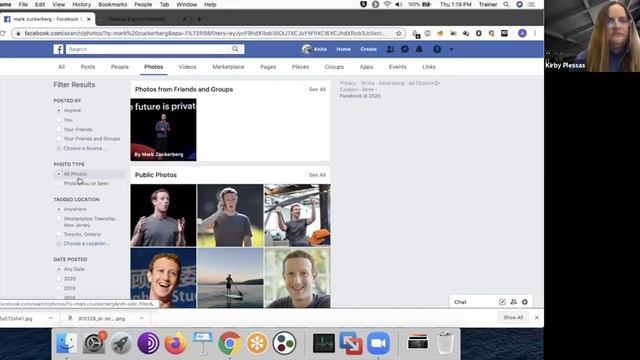Viewport: 640px width, 360px height.
Task: Select the 2019 date posted filter
Action: (x=59, y=288)
